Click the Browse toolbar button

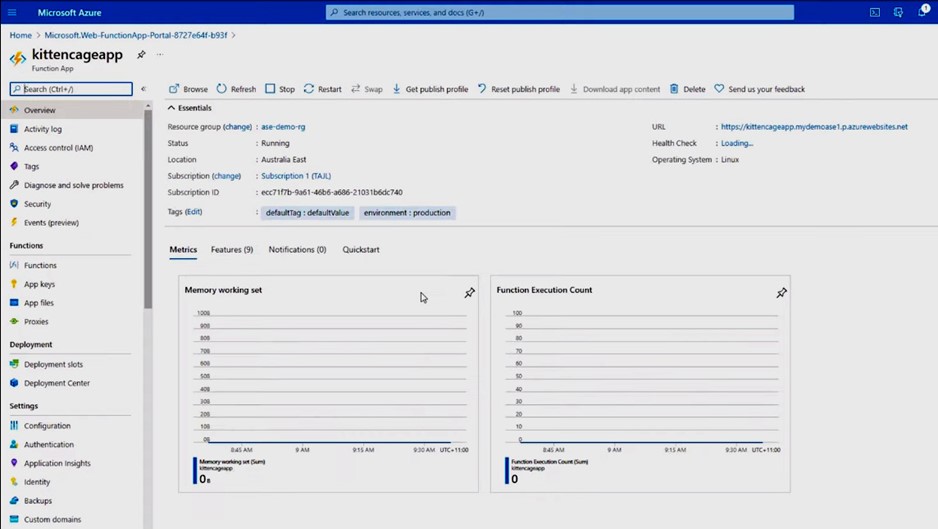pos(188,89)
